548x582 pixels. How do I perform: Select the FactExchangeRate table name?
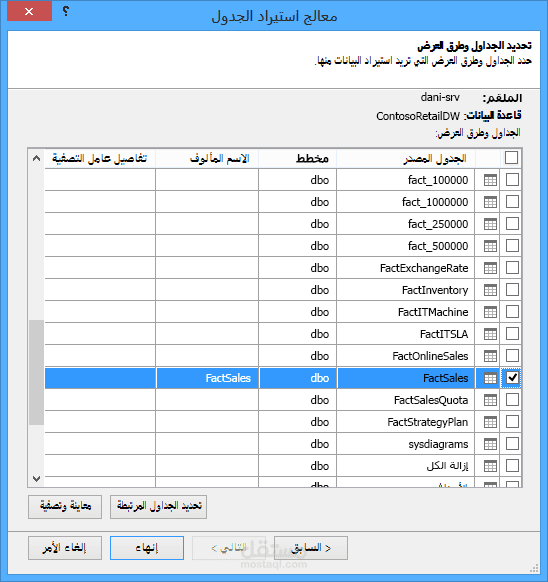coord(424,268)
